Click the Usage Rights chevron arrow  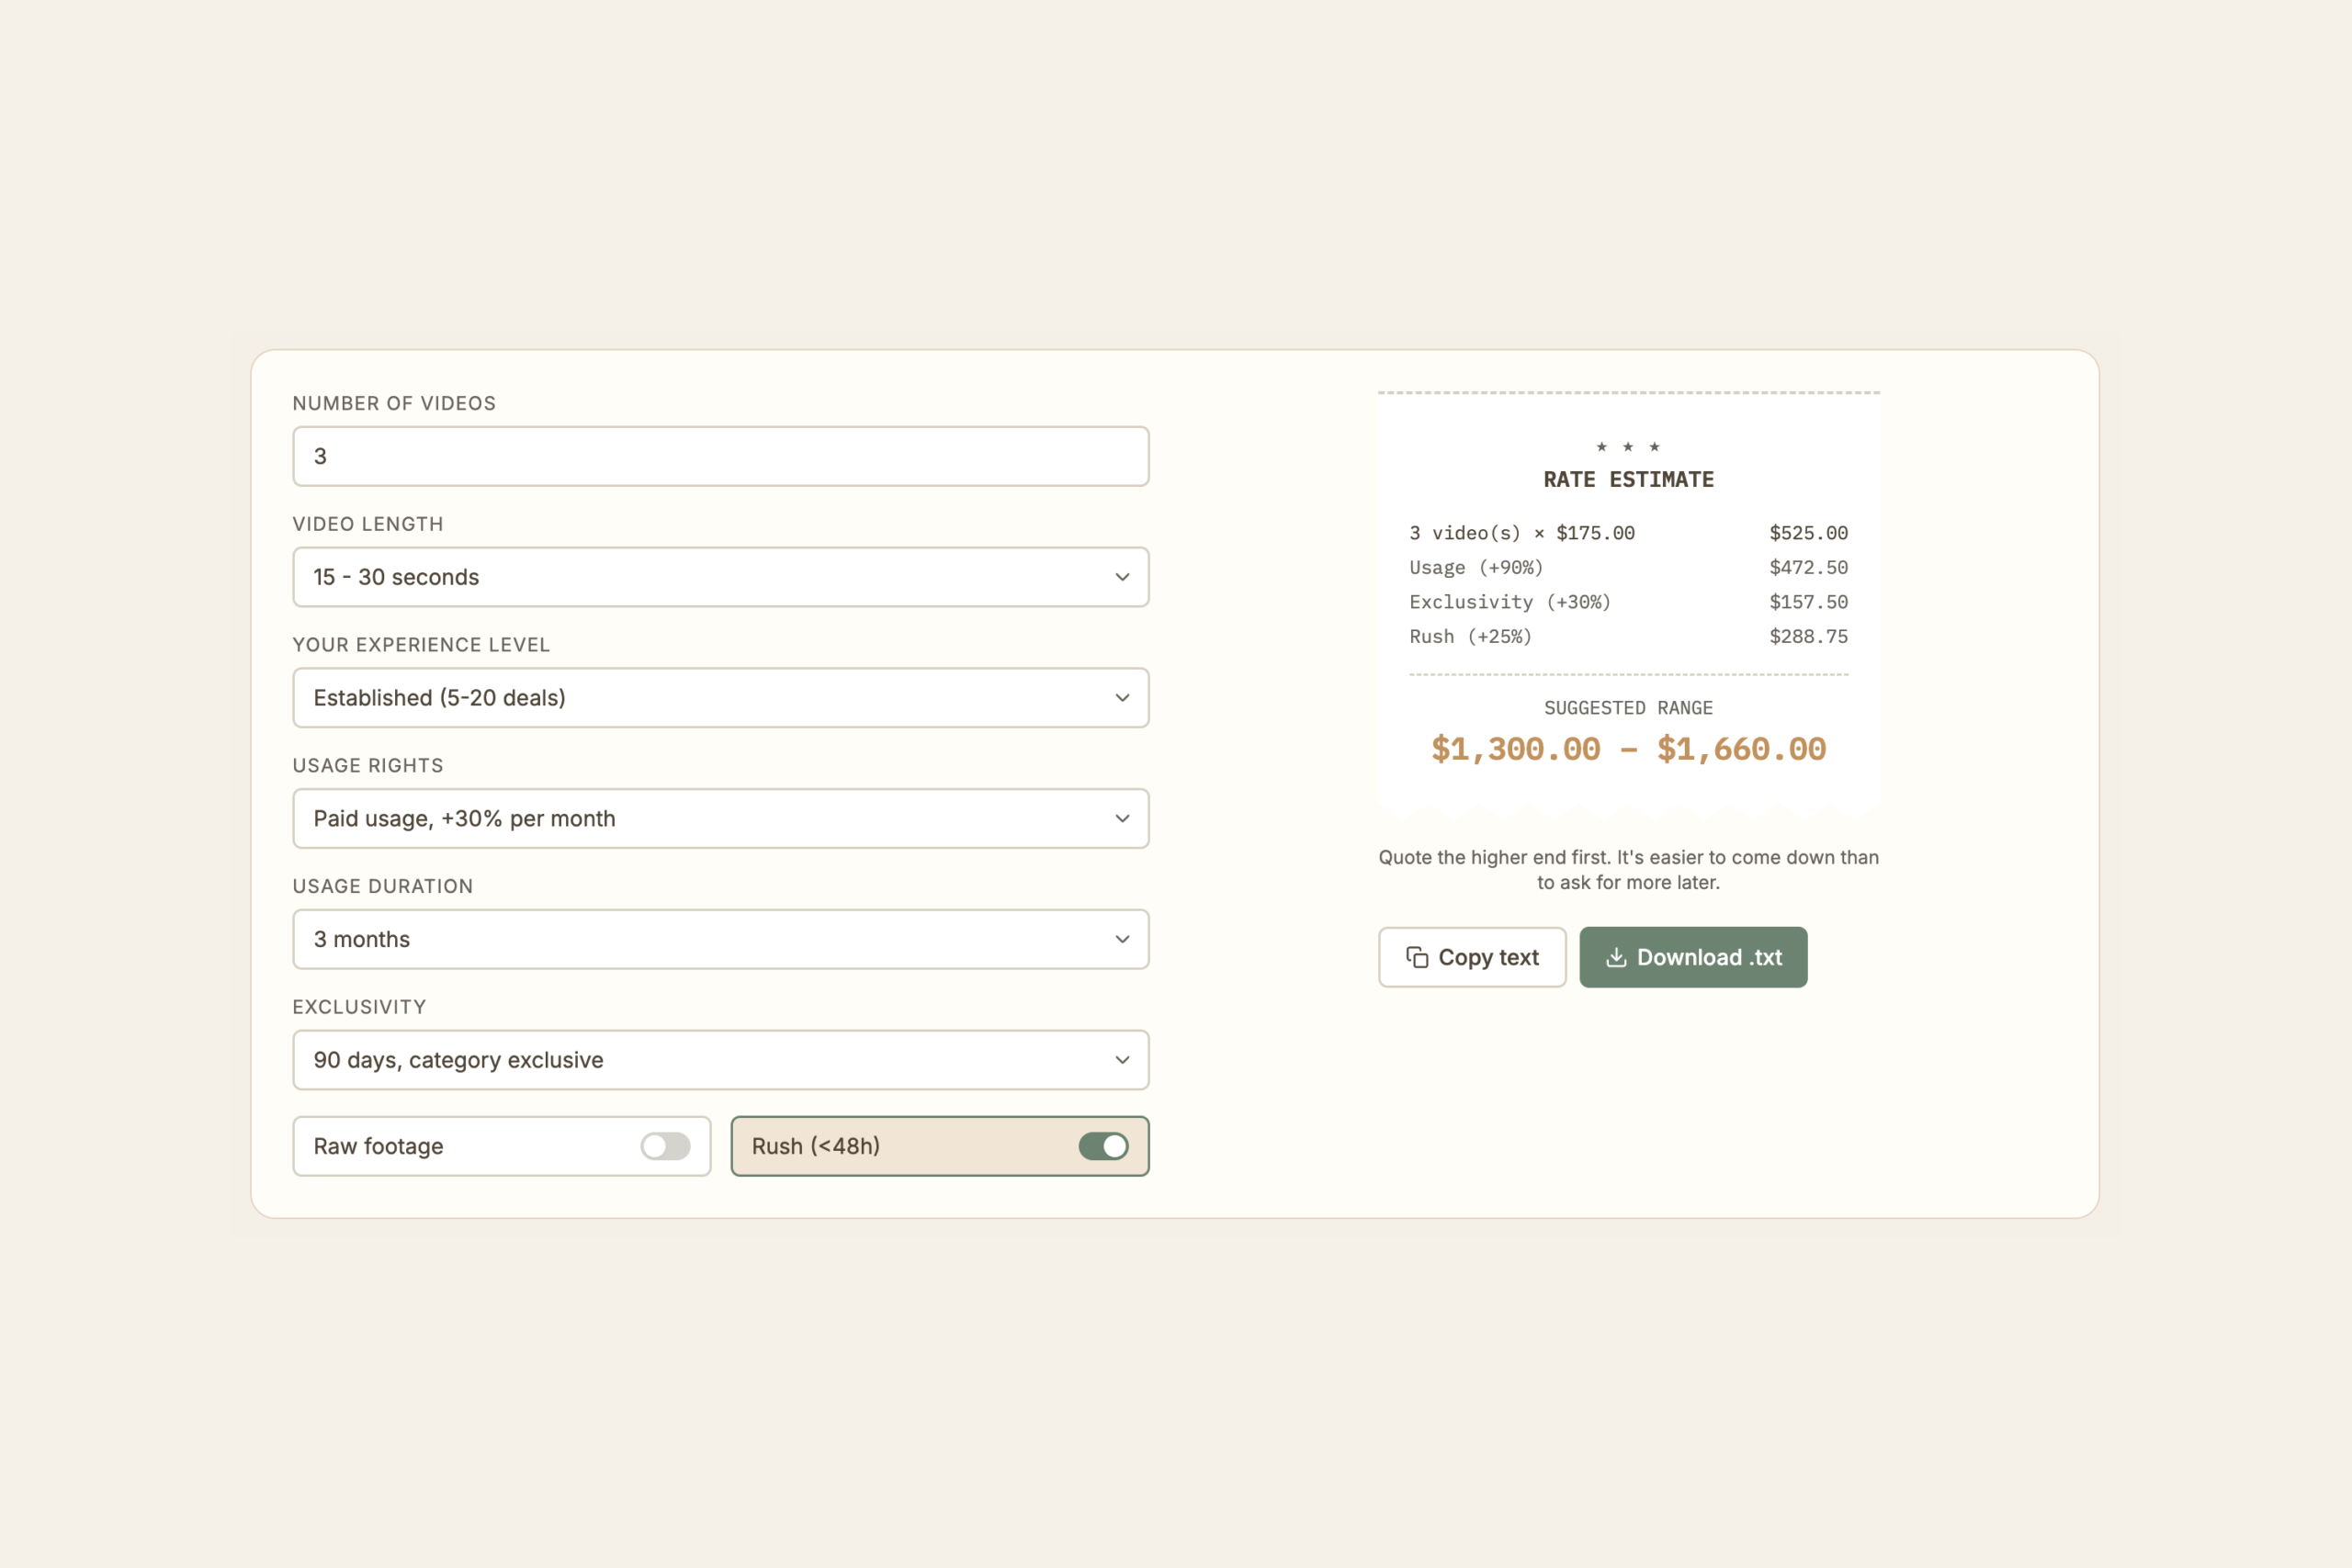[1122, 818]
